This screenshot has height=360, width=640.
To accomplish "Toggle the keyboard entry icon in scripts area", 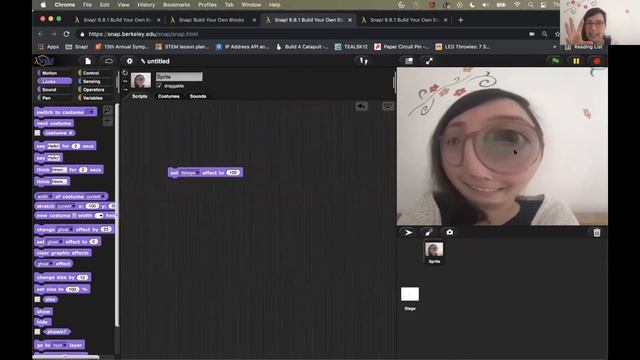I will tap(388, 107).
